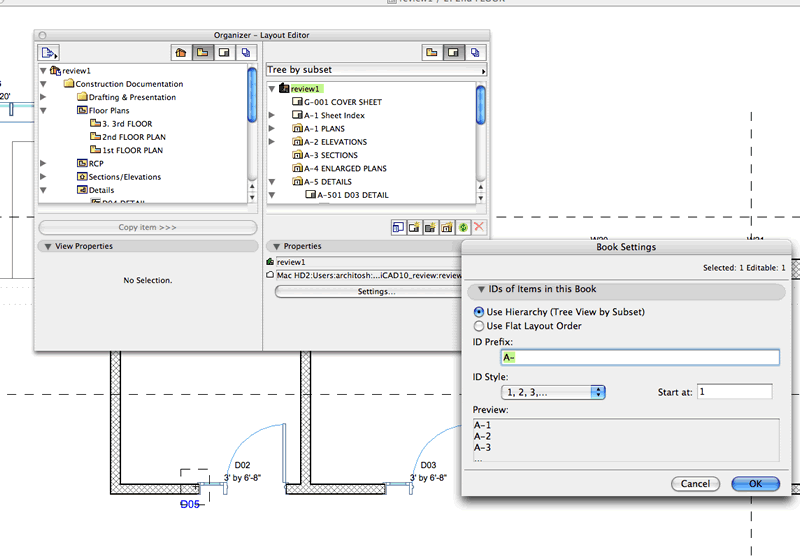Click the red X delete icon
The height and width of the screenshot is (557, 800).
pyautogui.click(x=479, y=228)
